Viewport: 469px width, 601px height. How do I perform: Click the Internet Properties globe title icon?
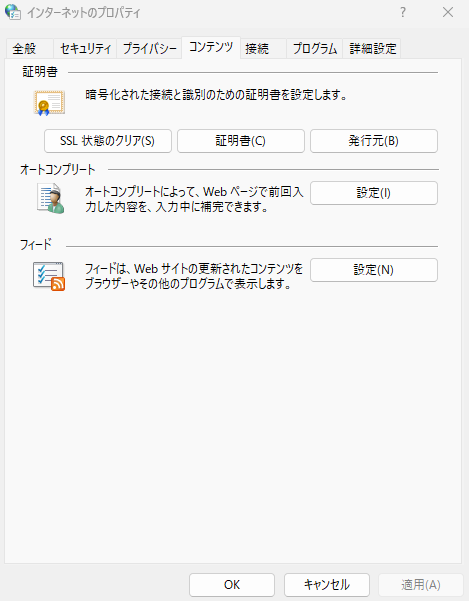pos(13,12)
